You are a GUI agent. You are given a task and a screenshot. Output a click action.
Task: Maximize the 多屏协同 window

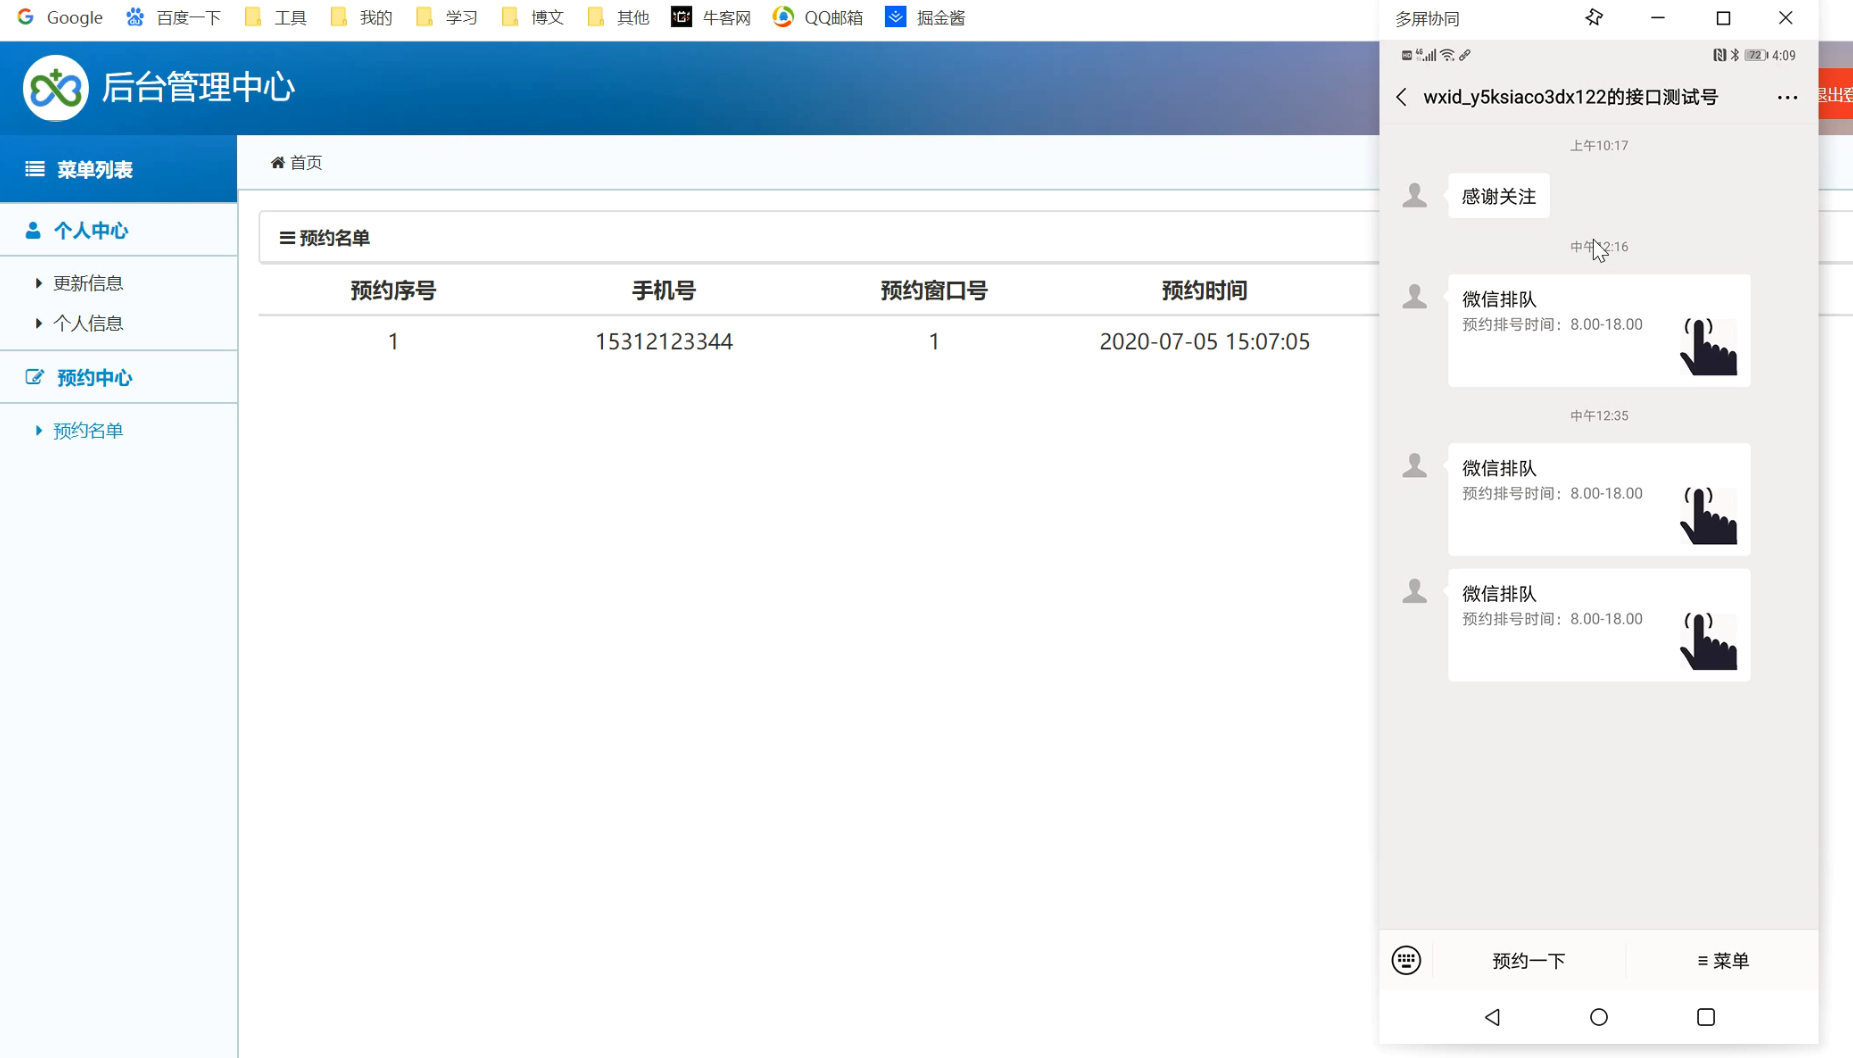click(1723, 18)
